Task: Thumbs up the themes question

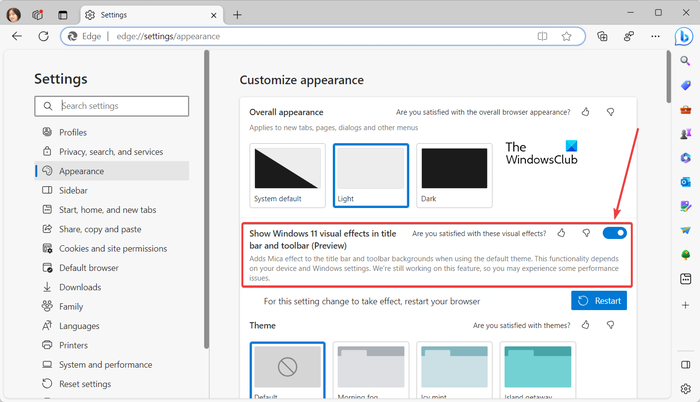Action: click(x=586, y=325)
